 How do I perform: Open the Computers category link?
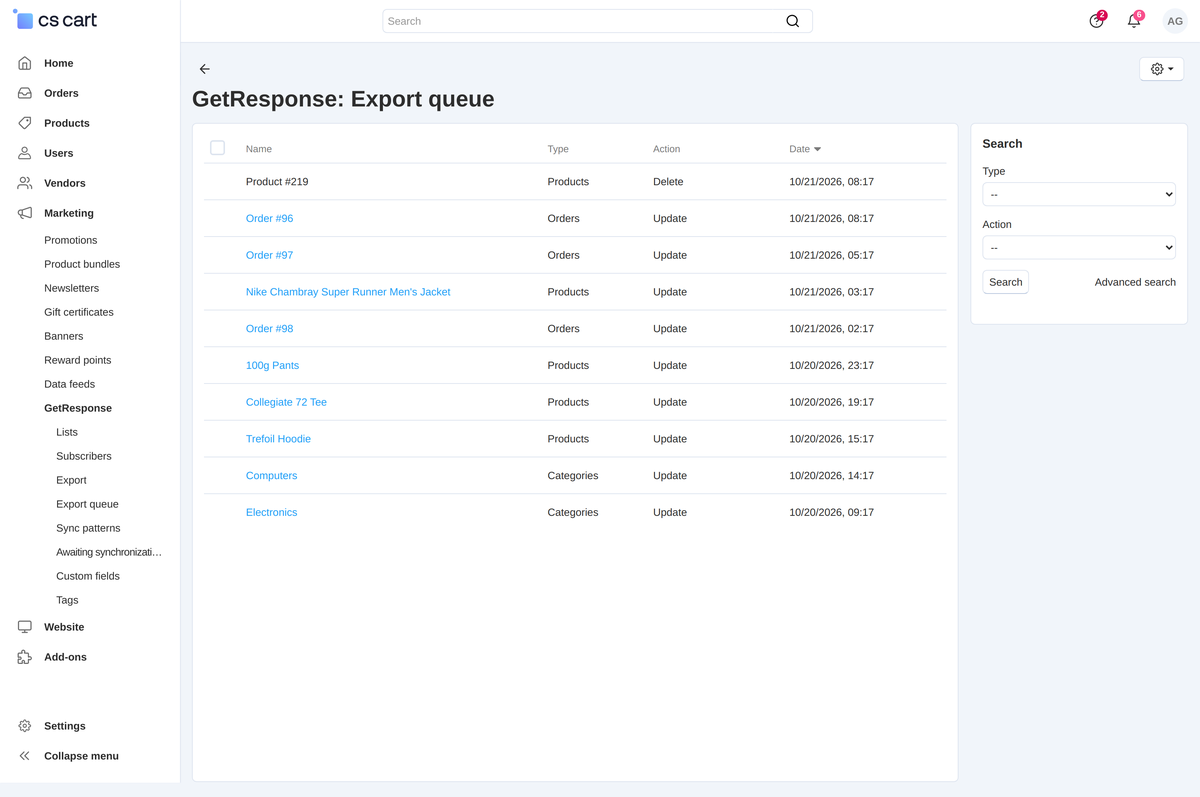click(271, 475)
